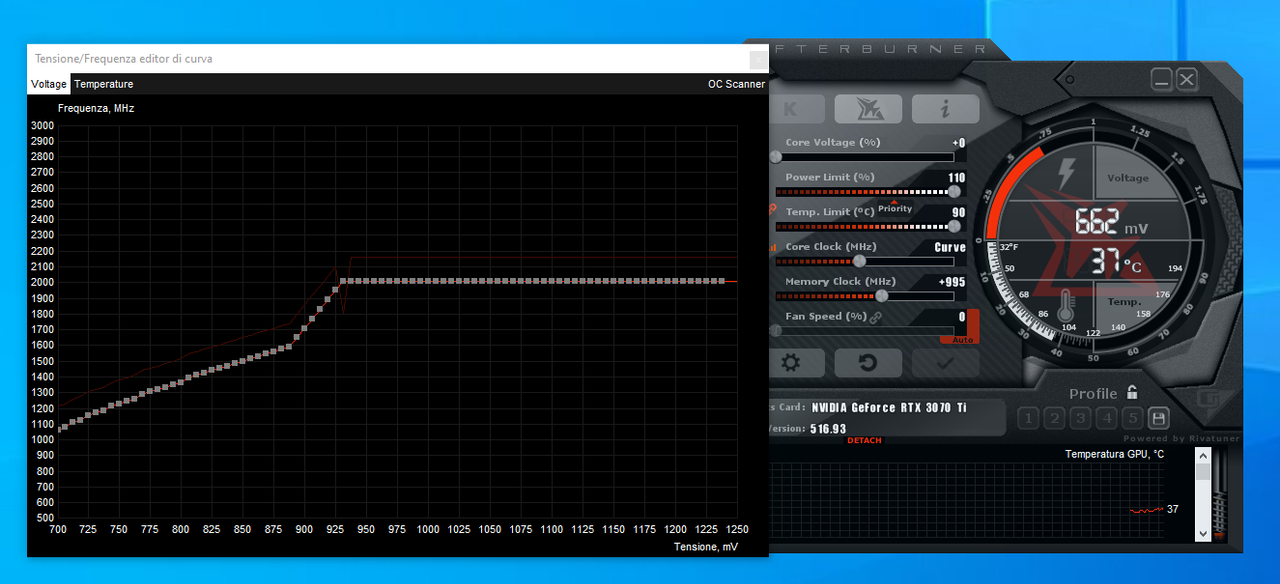The height and width of the screenshot is (584, 1280).
Task: Click the Core Clock slider track
Action: click(x=865, y=261)
